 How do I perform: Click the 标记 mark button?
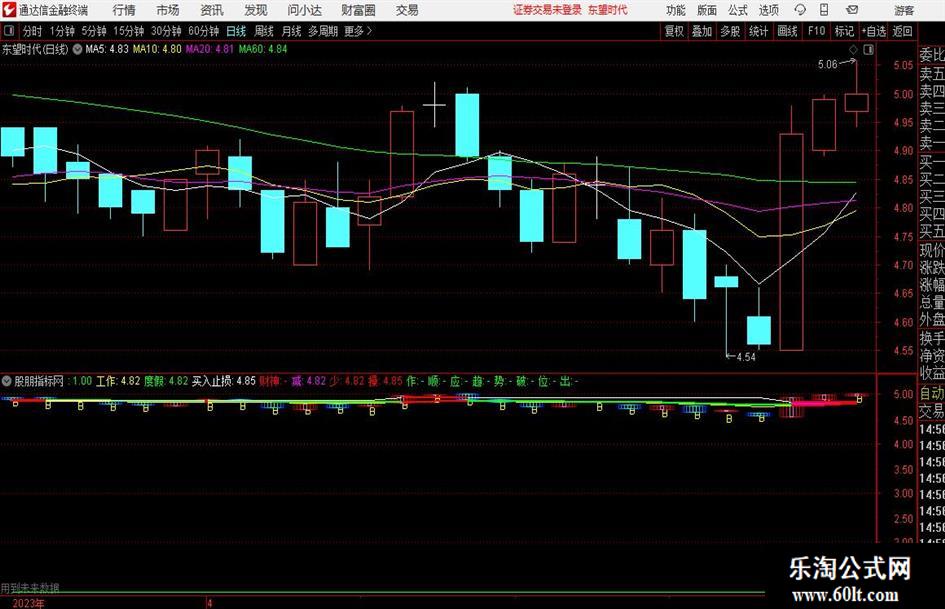pyautogui.click(x=844, y=31)
